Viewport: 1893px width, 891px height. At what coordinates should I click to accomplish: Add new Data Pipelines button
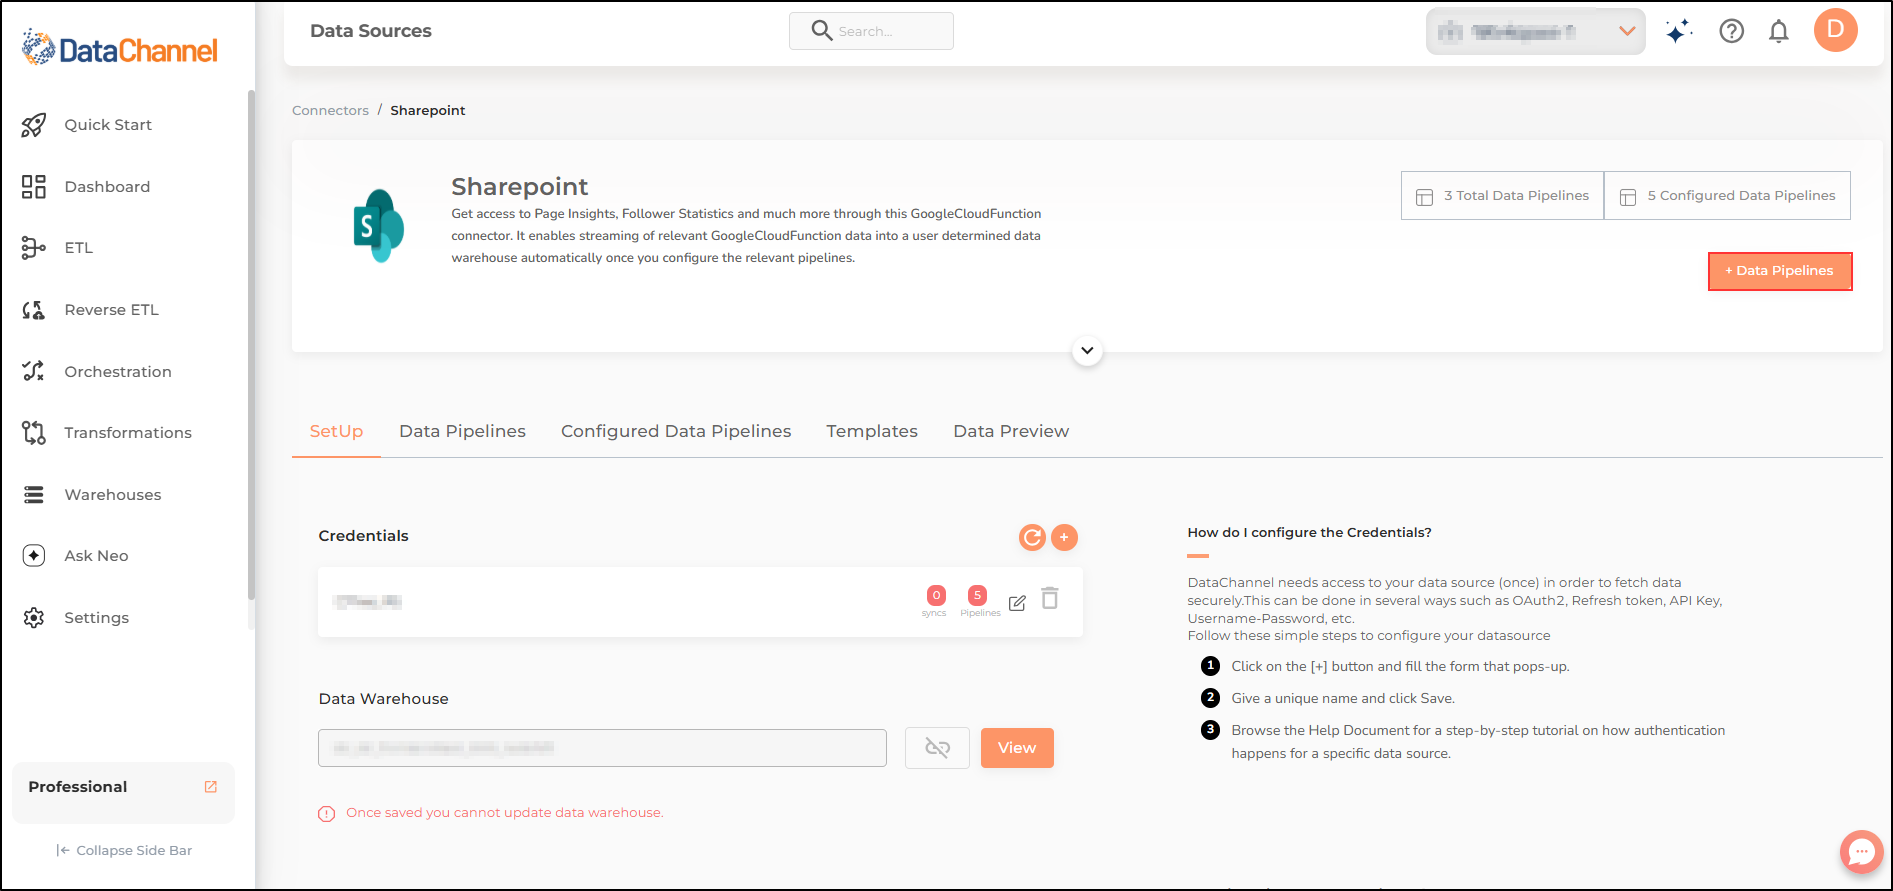click(1780, 271)
